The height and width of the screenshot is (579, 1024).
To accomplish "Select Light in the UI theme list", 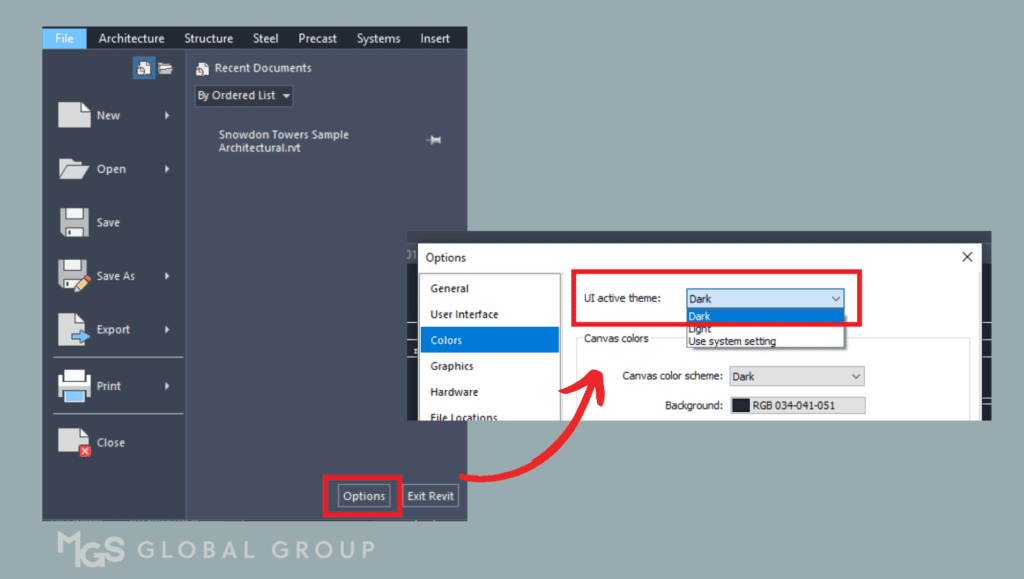I will click(x=700, y=329).
